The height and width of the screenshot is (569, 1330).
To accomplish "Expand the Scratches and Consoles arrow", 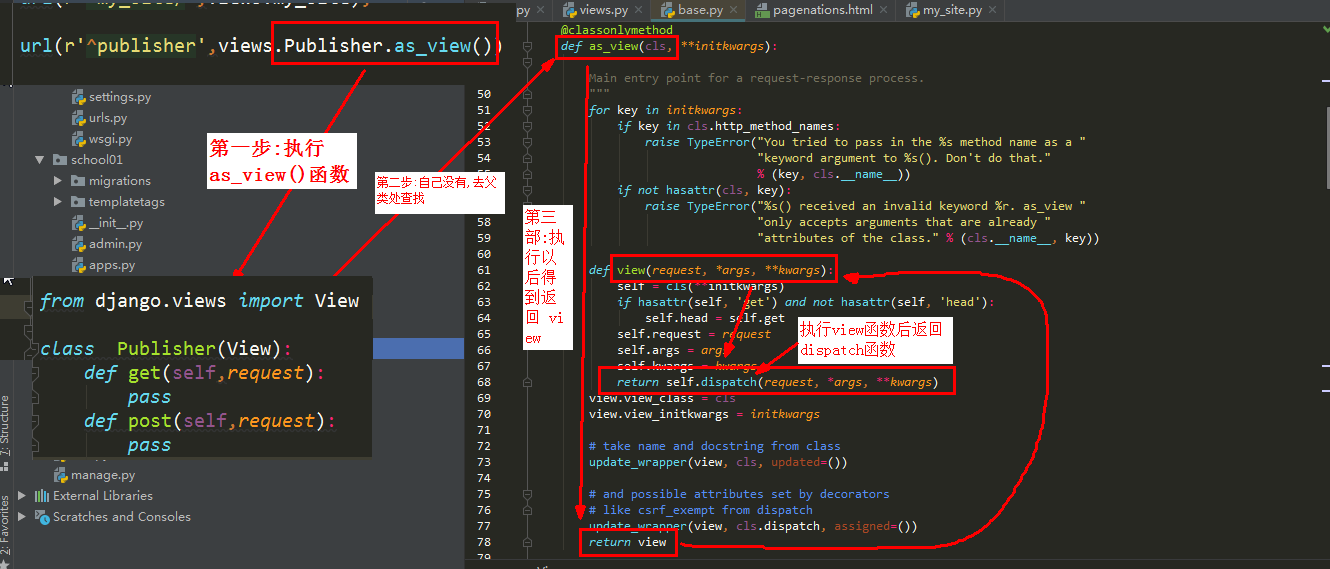I will click(x=24, y=517).
